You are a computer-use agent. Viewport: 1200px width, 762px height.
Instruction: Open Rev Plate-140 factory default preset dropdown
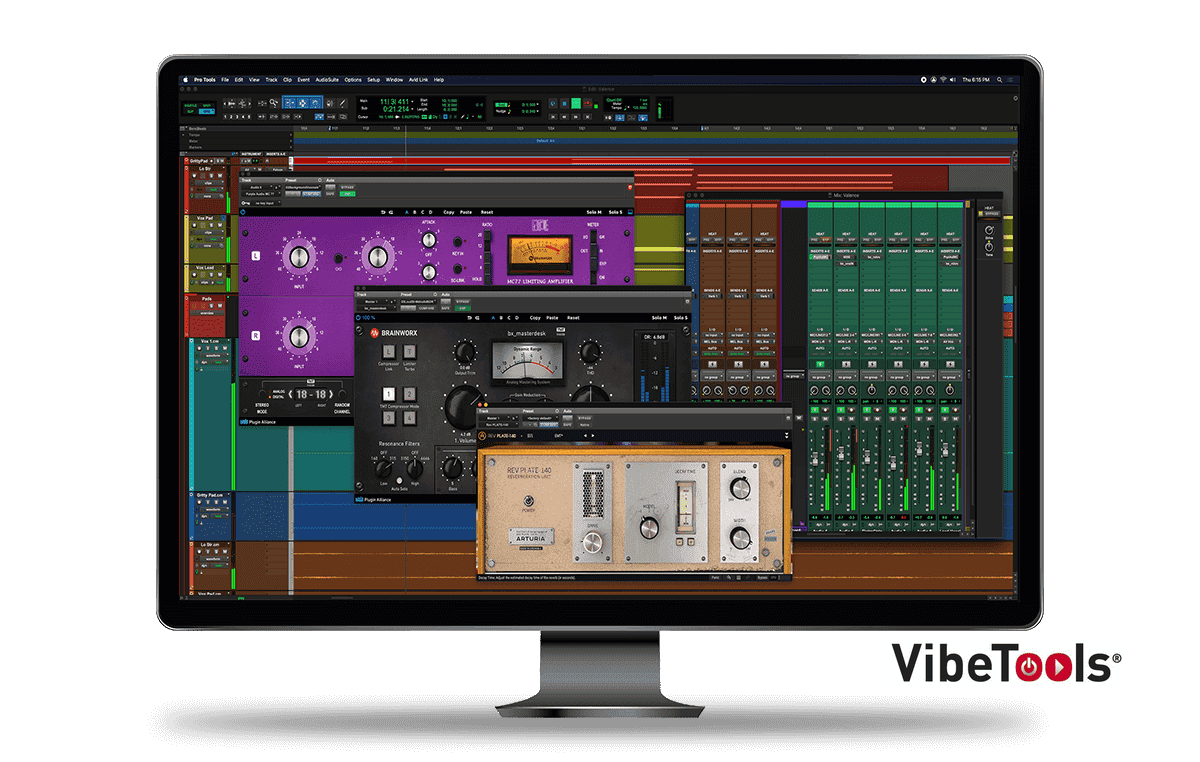pos(541,418)
